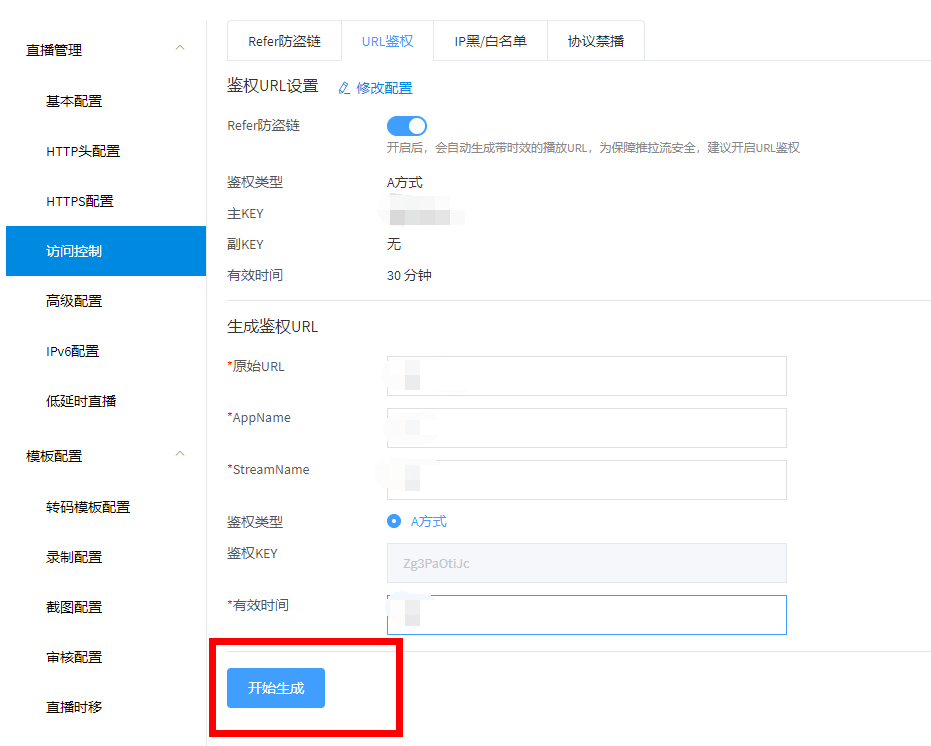Click the StreamName input box

pos(586,480)
